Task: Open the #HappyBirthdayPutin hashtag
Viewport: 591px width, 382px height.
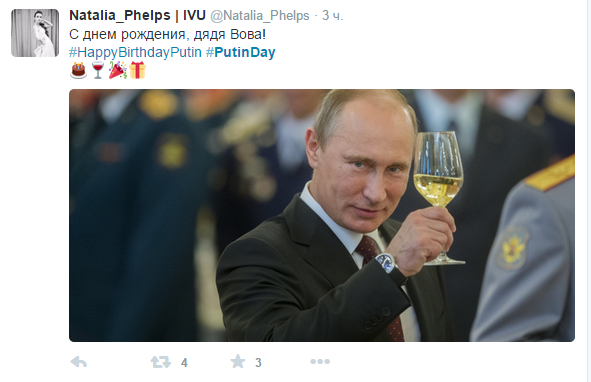Action: click(x=135, y=52)
